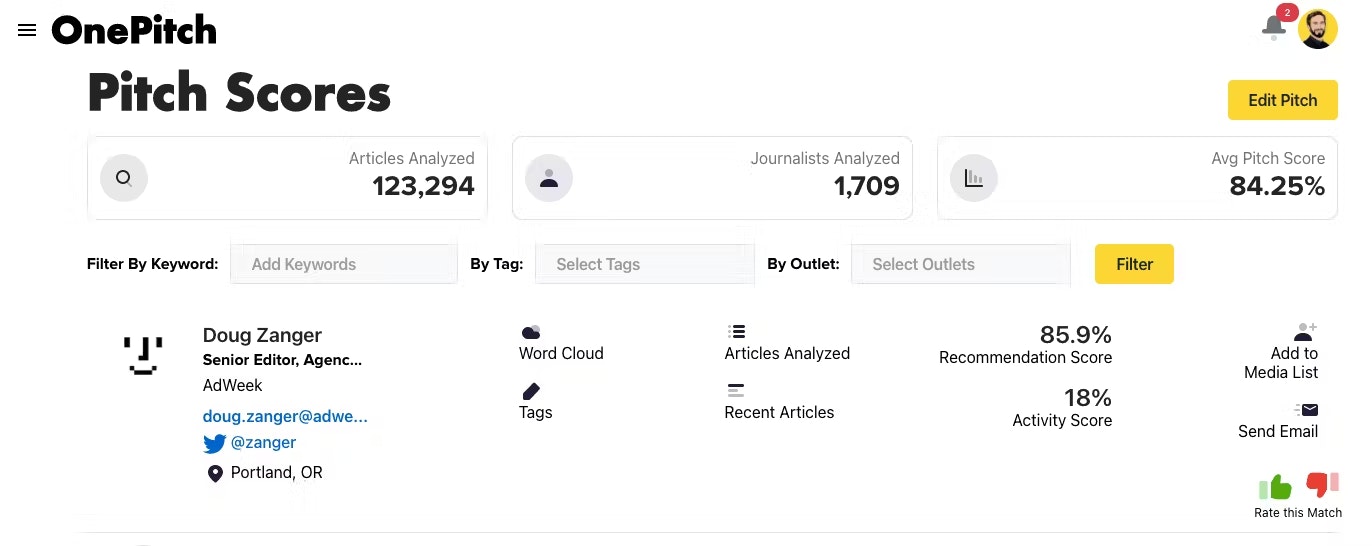The height and width of the screenshot is (546, 1372).
Task: Focus the Add Keywords input field
Action: pos(344,264)
